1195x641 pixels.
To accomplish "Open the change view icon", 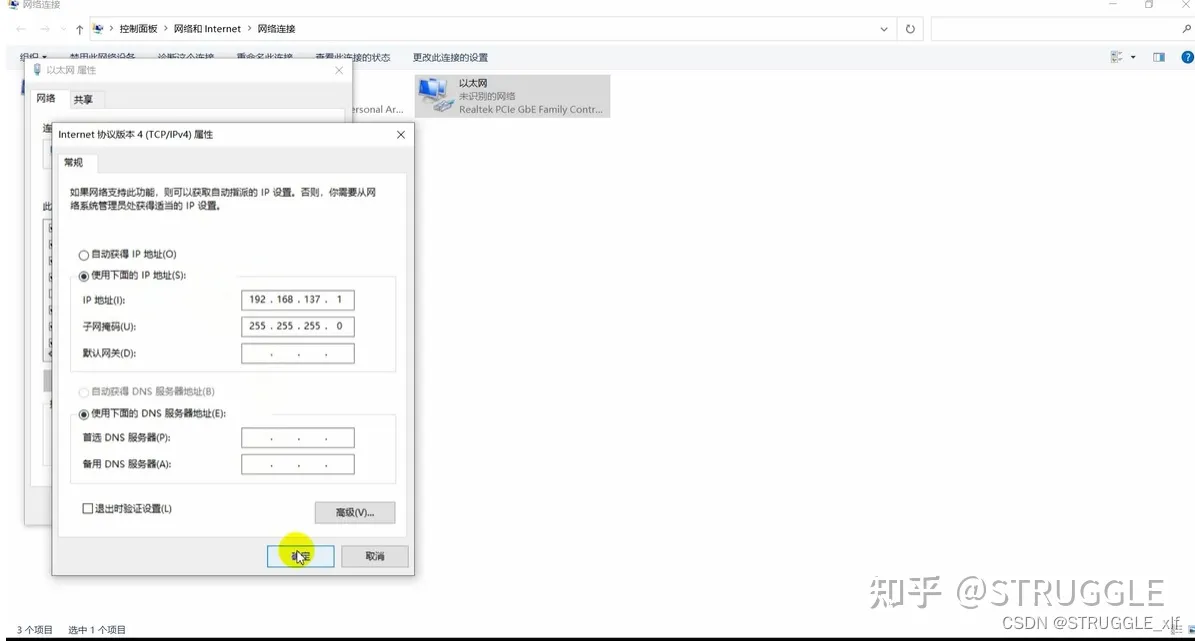I will click(1117, 57).
